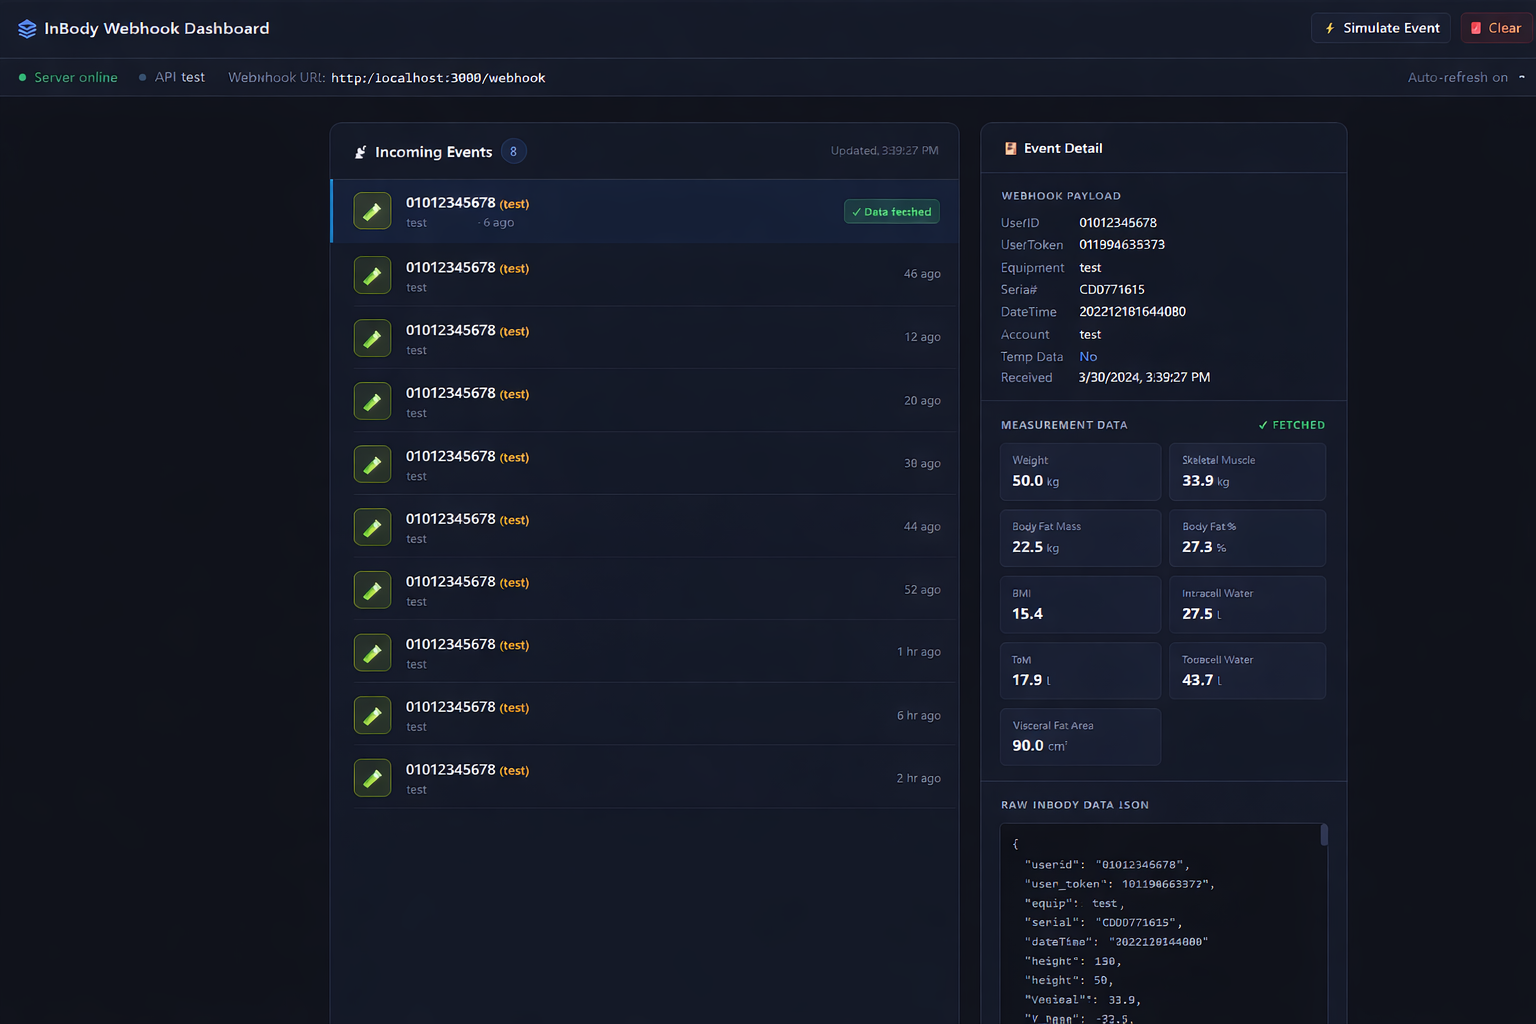Click the API test status dot
The image size is (1536, 1024).
coord(142,77)
